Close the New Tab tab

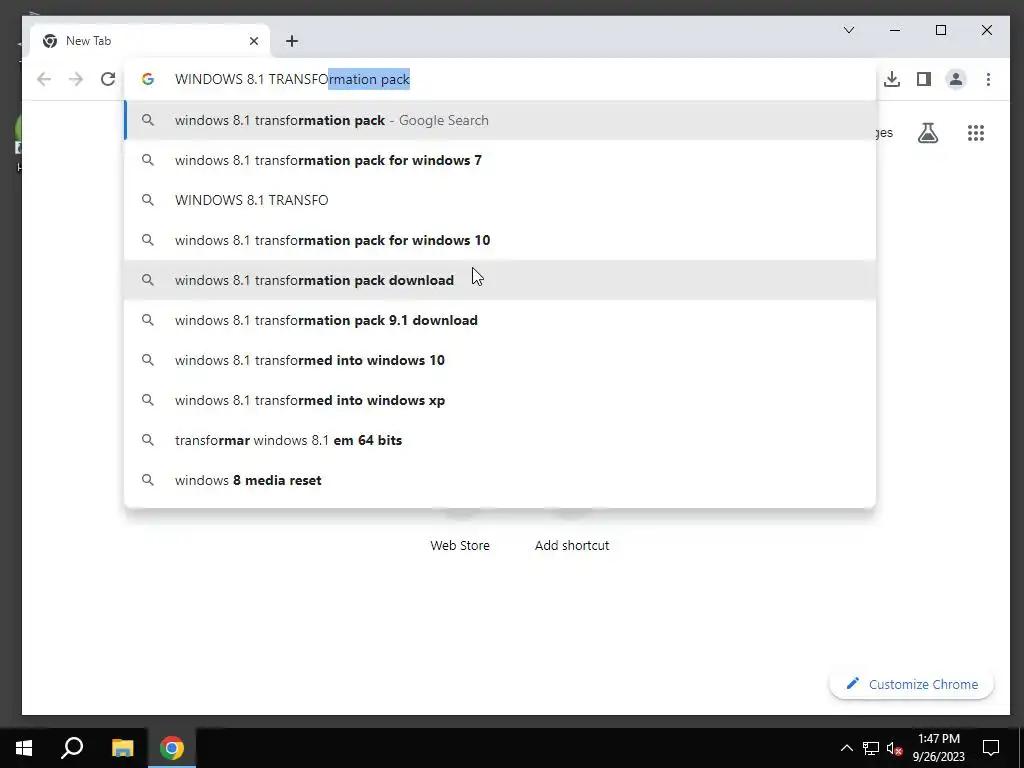254,41
